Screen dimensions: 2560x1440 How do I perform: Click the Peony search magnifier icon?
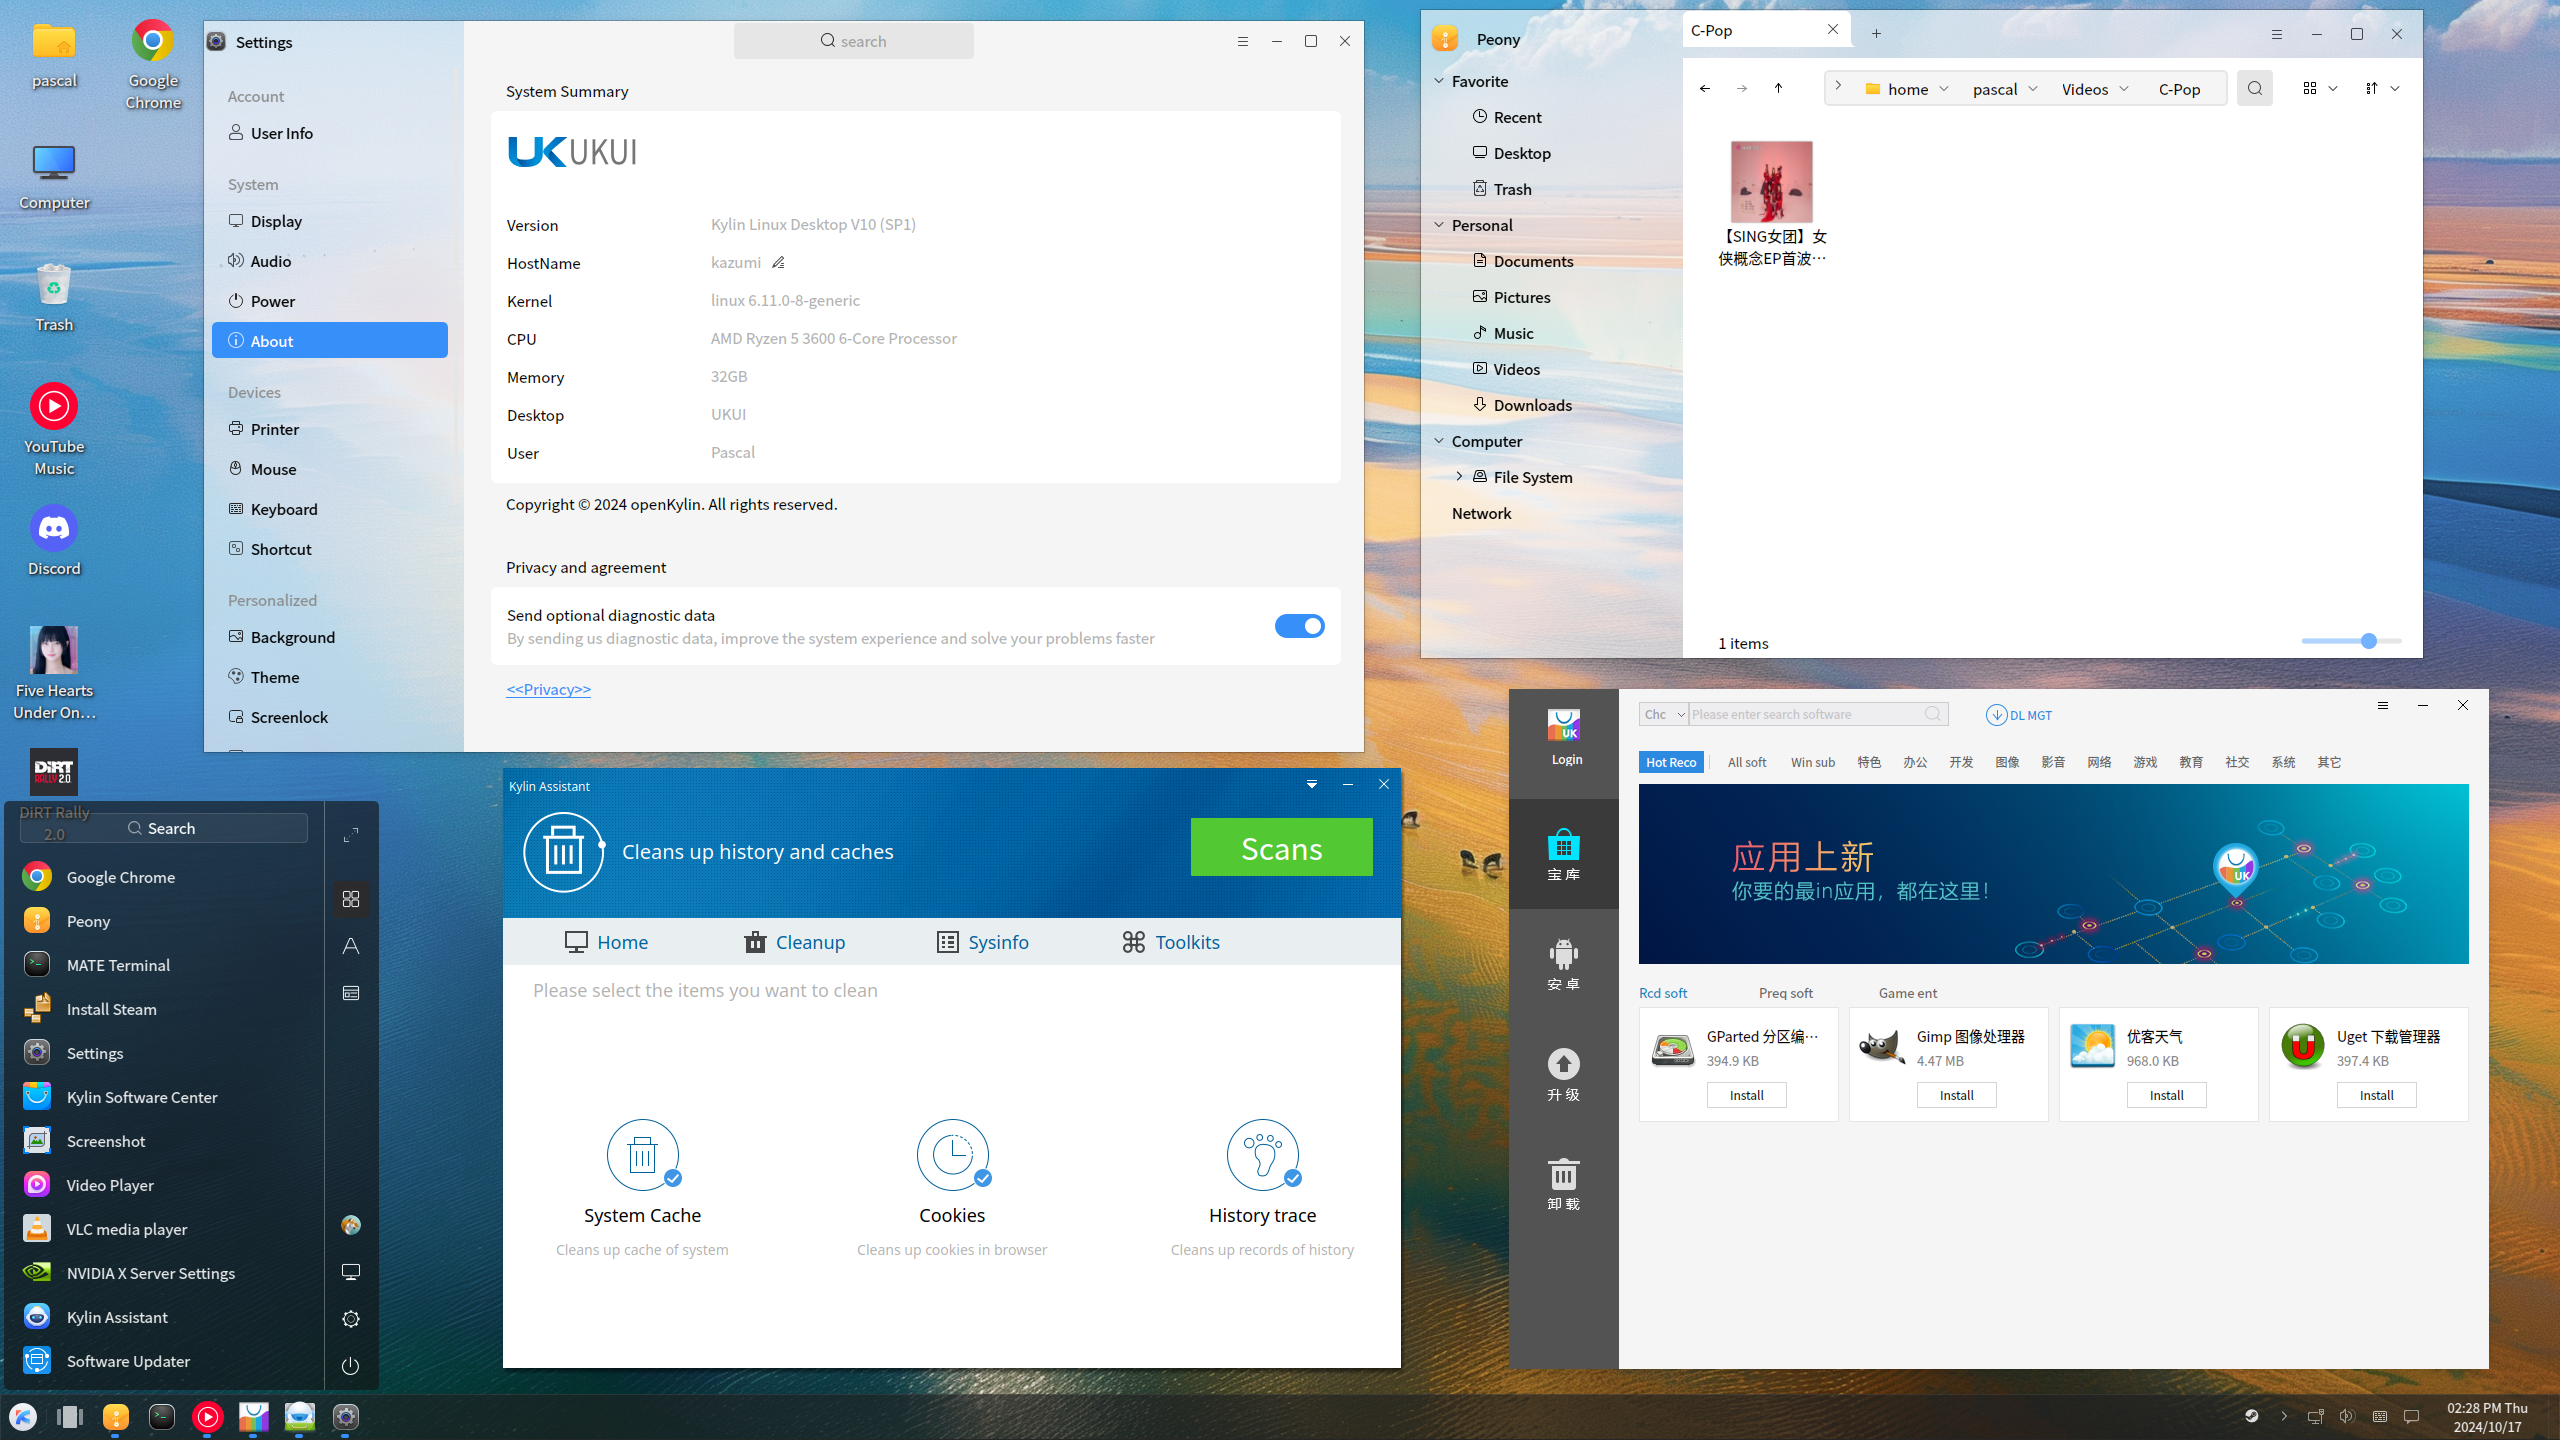click(2254, 89)
